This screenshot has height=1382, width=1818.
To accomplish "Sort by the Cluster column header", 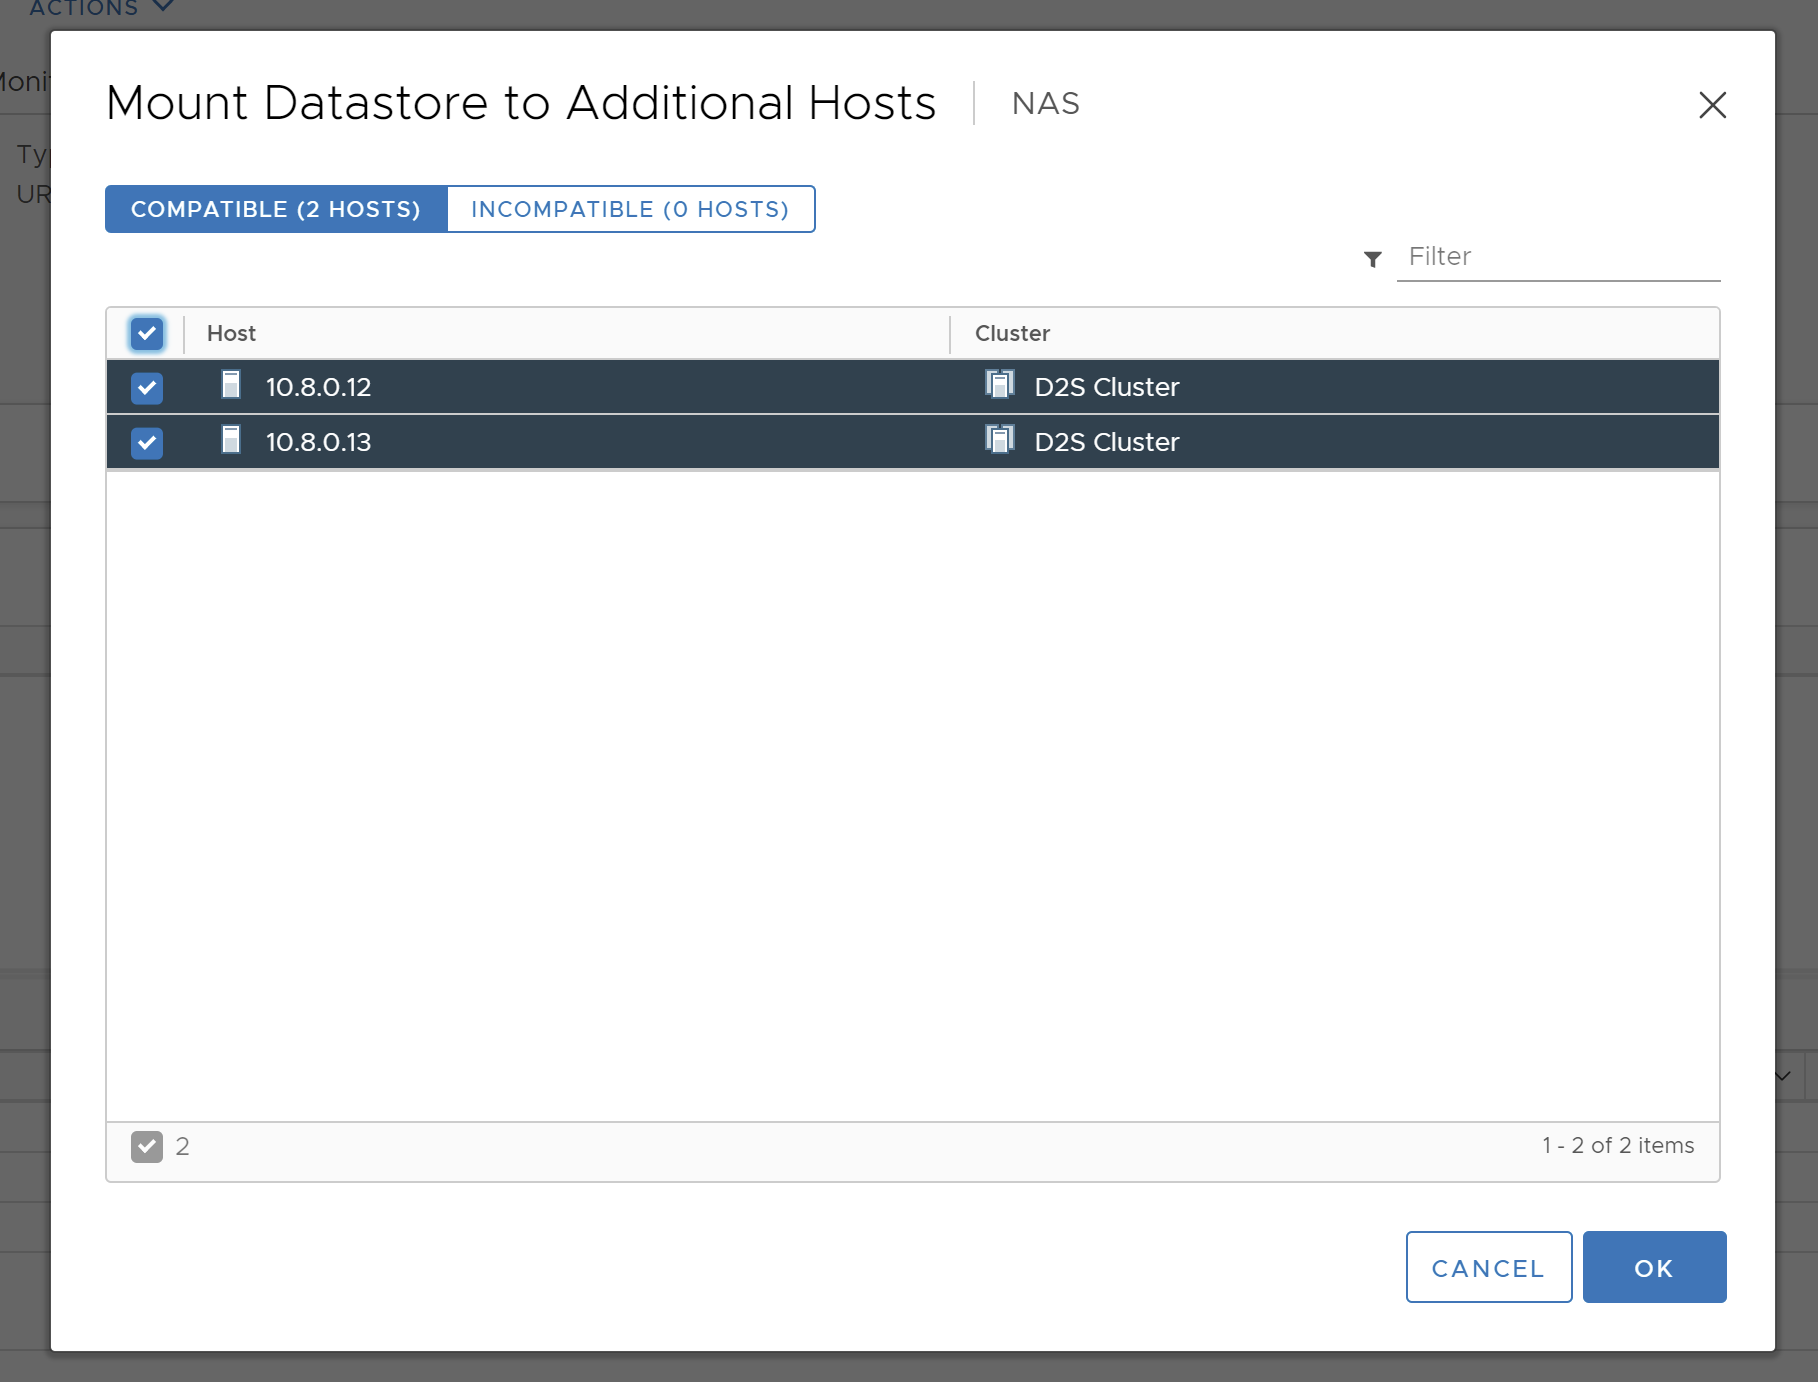I will (x=1012, y=334).
